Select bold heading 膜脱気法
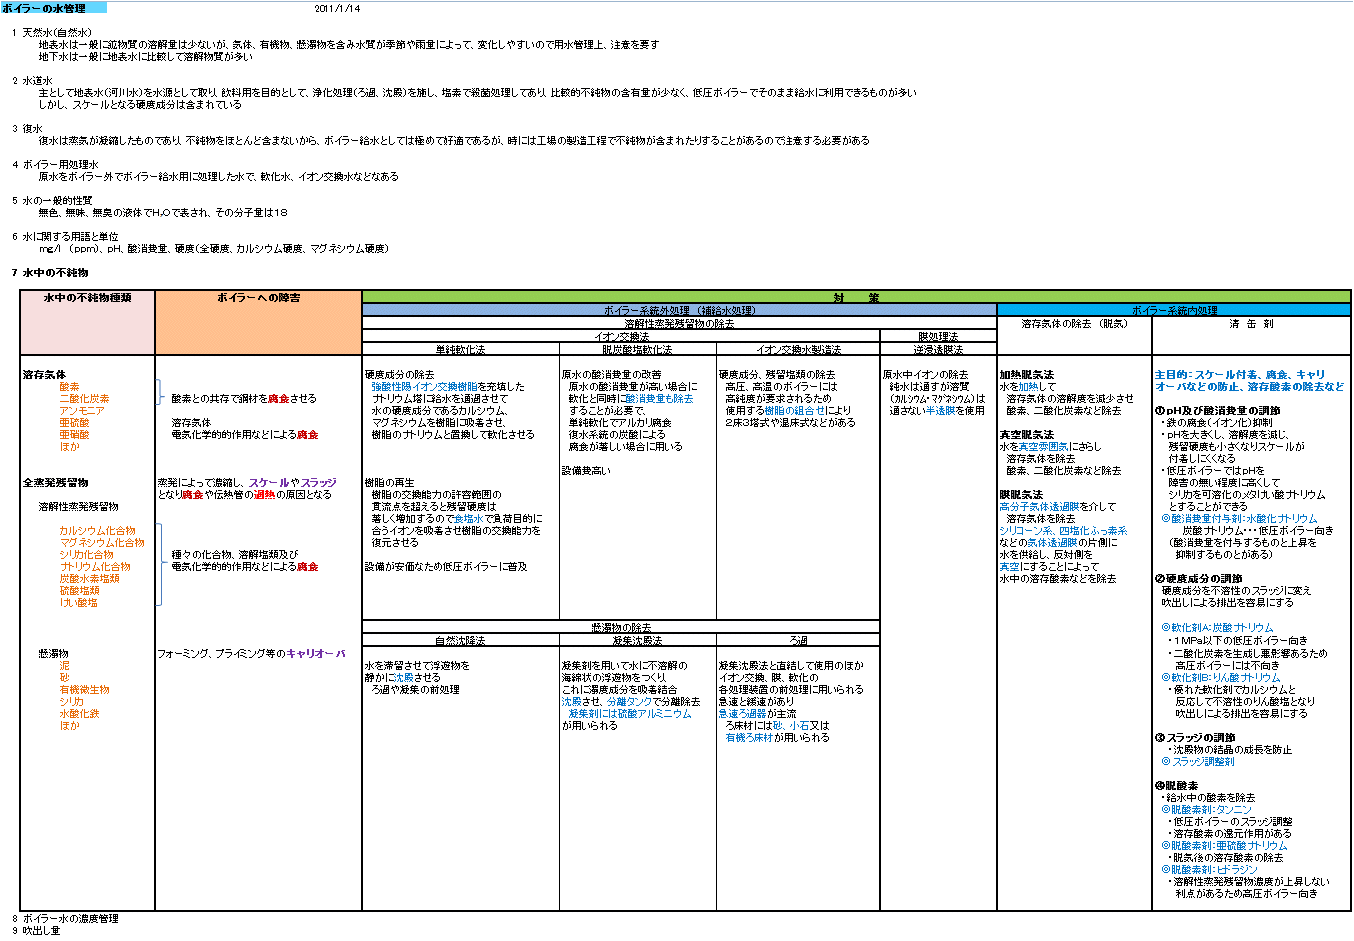 (1021, 495)
